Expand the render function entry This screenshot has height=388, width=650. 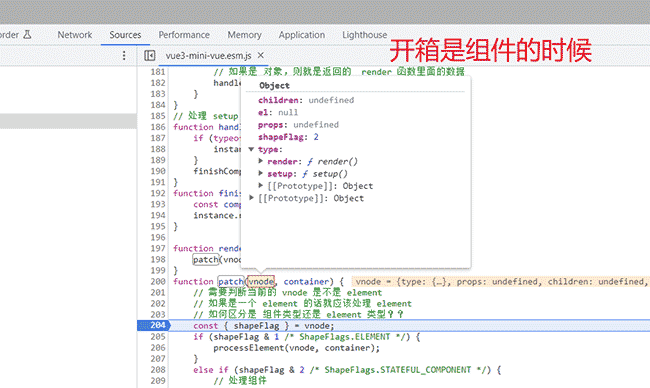tap(261, 161)
